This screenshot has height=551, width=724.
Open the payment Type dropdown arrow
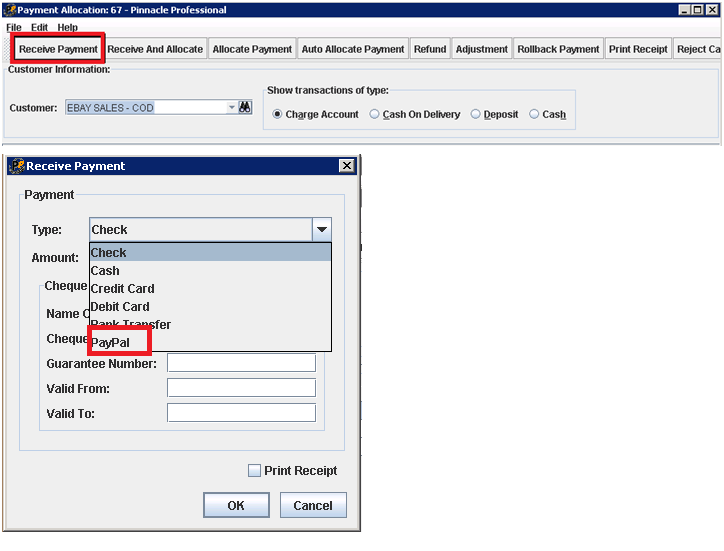[x=321, y=230]
